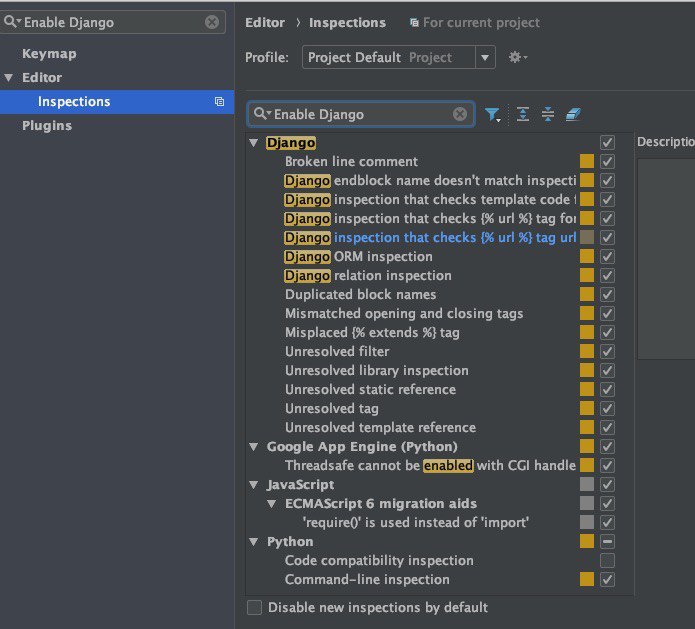Focus the inspections filter search field
Screen dimensions: 695x629
[360, 114]
